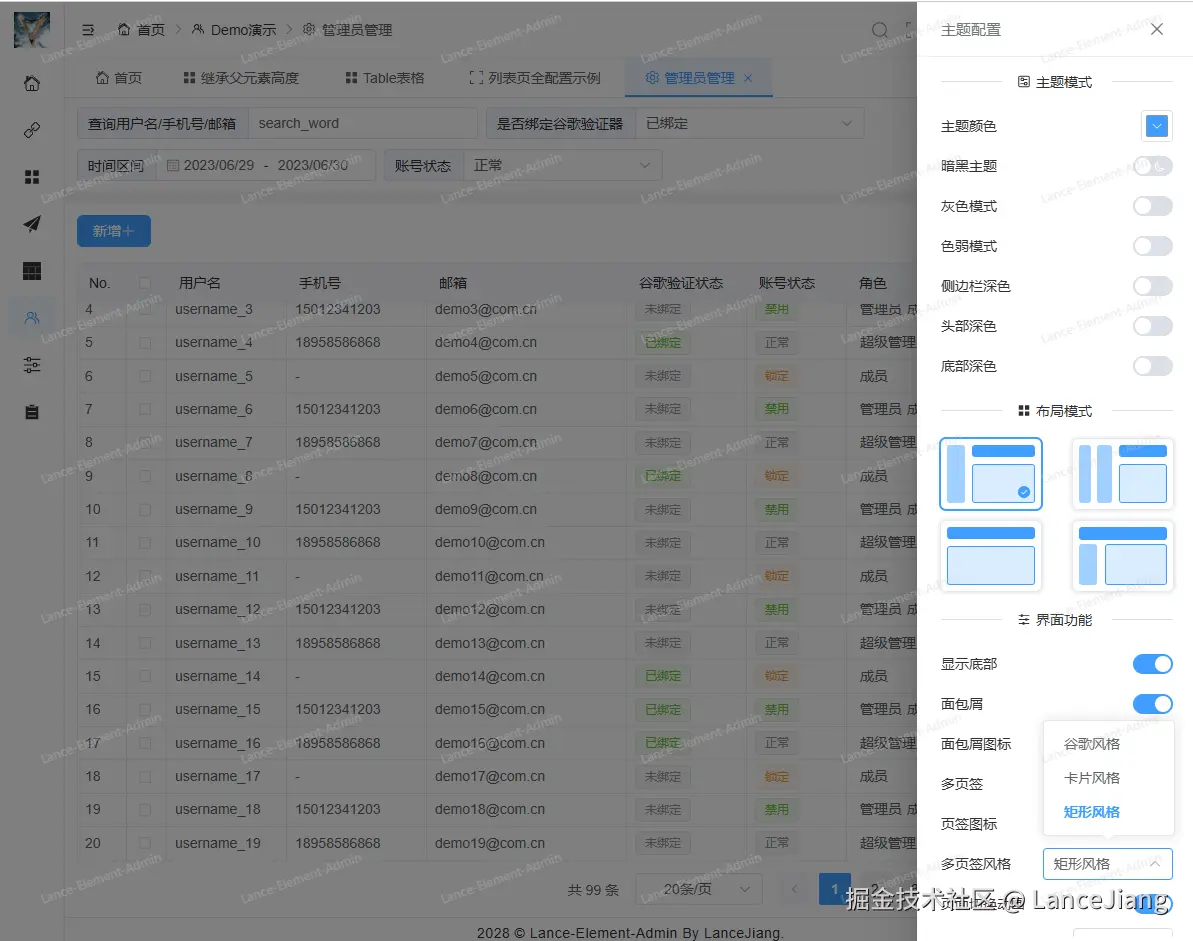Open the search magnifier in the top bar
This screenshot has height=941, width=1193.
click(x=879, y=30)
